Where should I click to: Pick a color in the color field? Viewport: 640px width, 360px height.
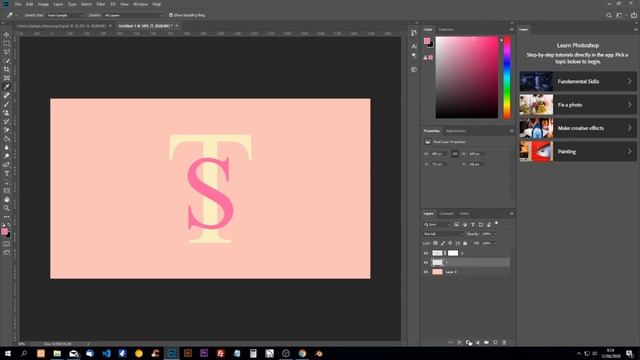point(467,78)
